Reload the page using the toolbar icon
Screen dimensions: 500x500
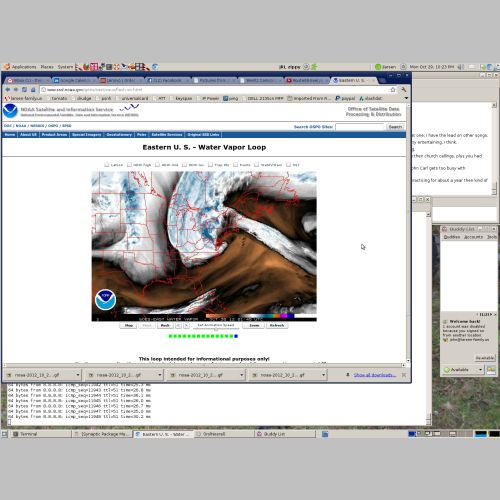pyautogui.click(x=24, y=89)
